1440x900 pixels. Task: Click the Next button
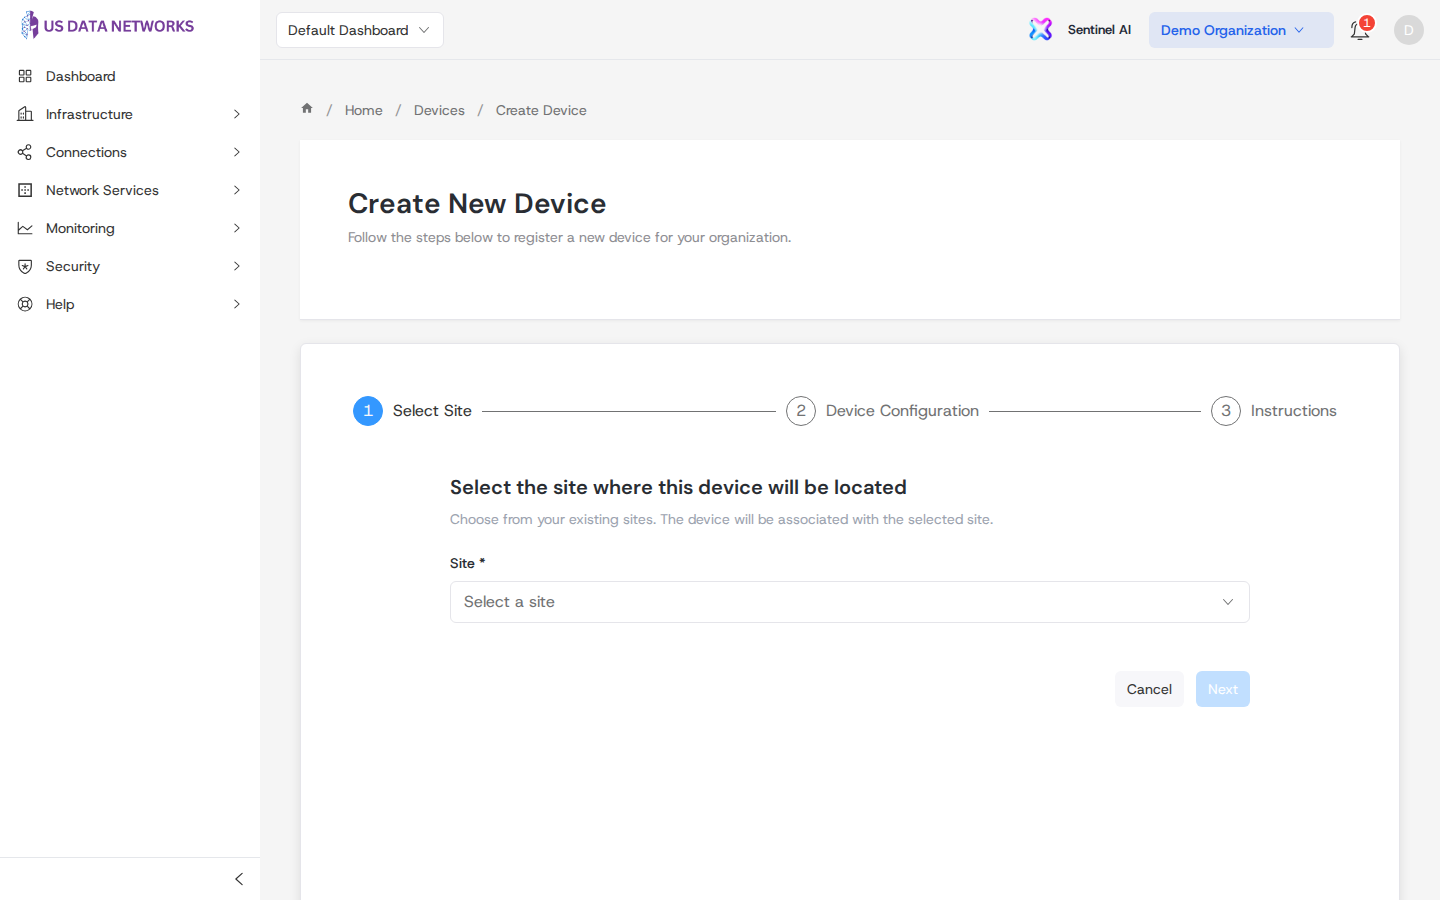coord(1223,689)
